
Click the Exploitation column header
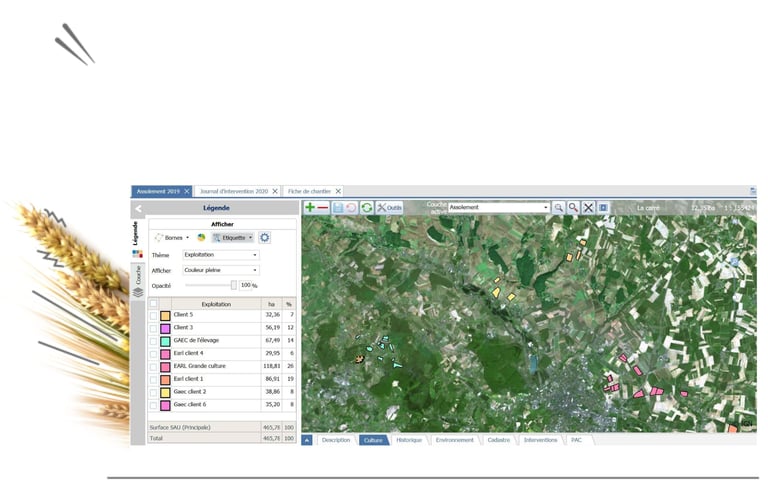[x=216, y=304]
